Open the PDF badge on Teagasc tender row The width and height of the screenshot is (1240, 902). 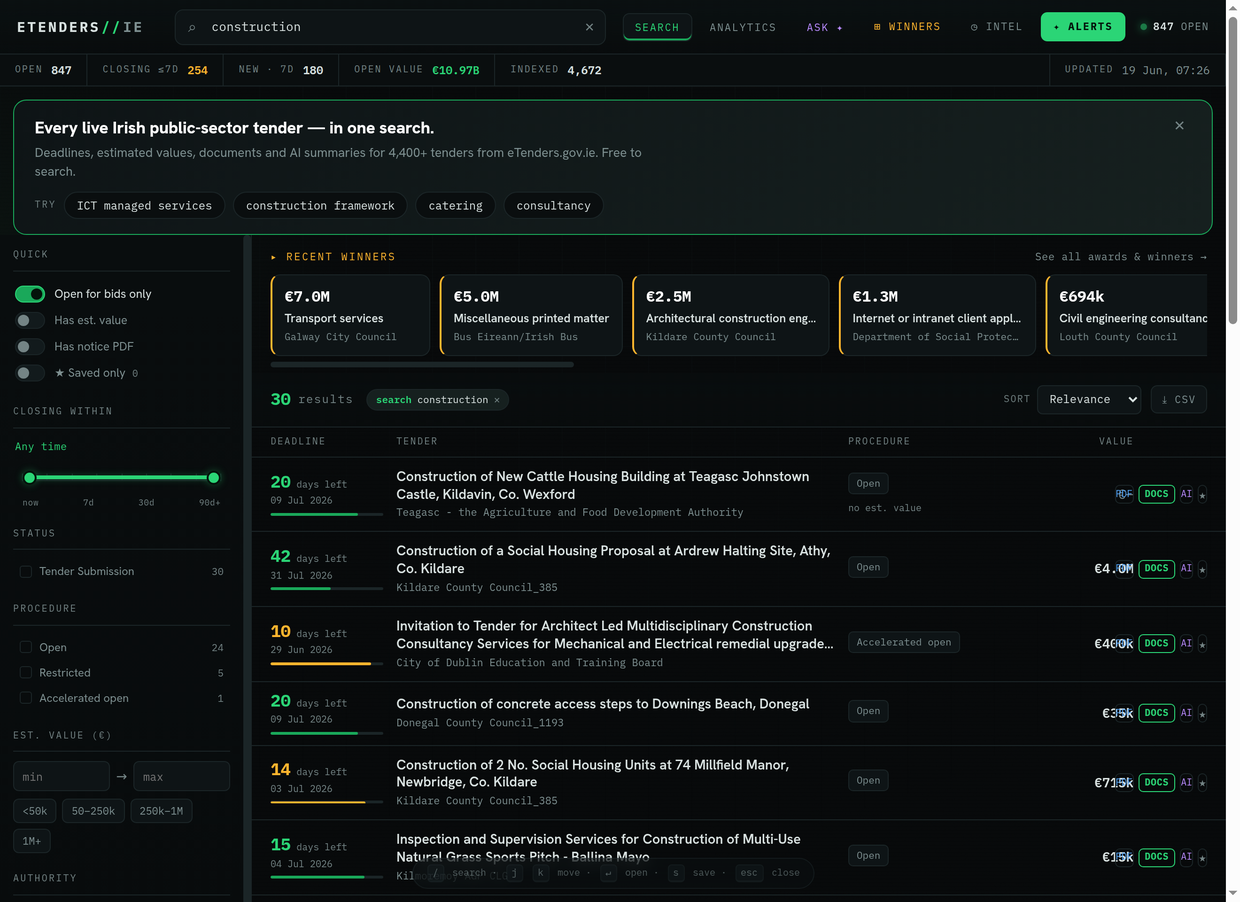pos(1124,494)
